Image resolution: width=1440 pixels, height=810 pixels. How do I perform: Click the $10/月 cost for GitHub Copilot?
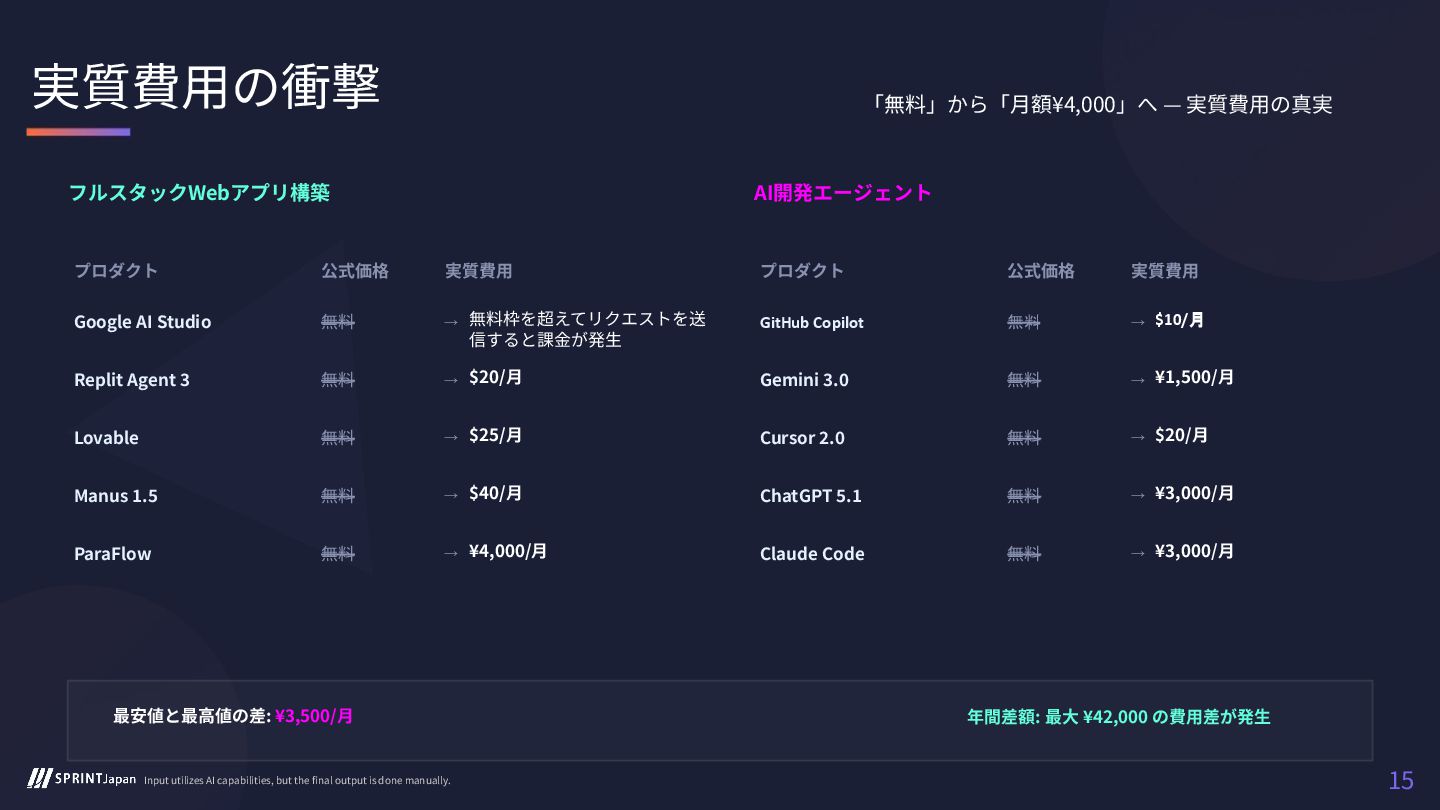(1179, 320)
